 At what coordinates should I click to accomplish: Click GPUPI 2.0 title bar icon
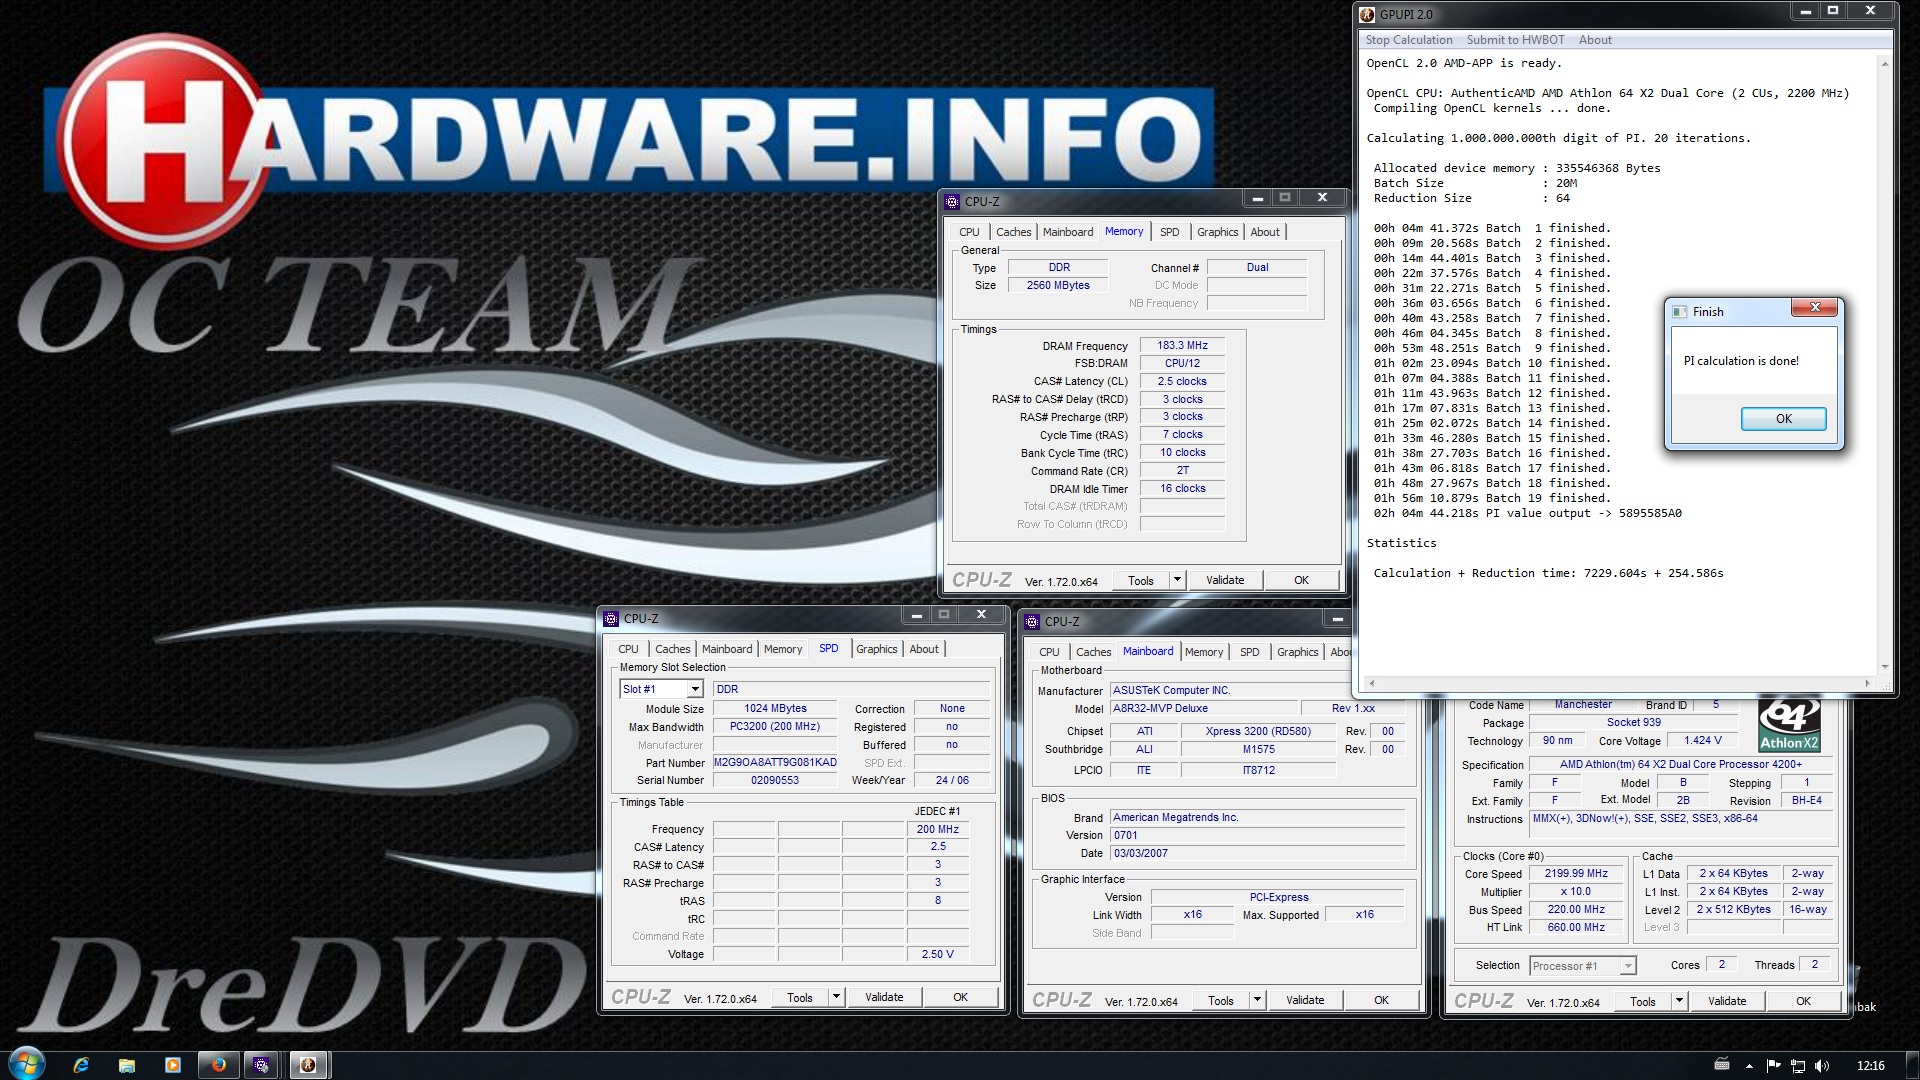[1367, 15]
